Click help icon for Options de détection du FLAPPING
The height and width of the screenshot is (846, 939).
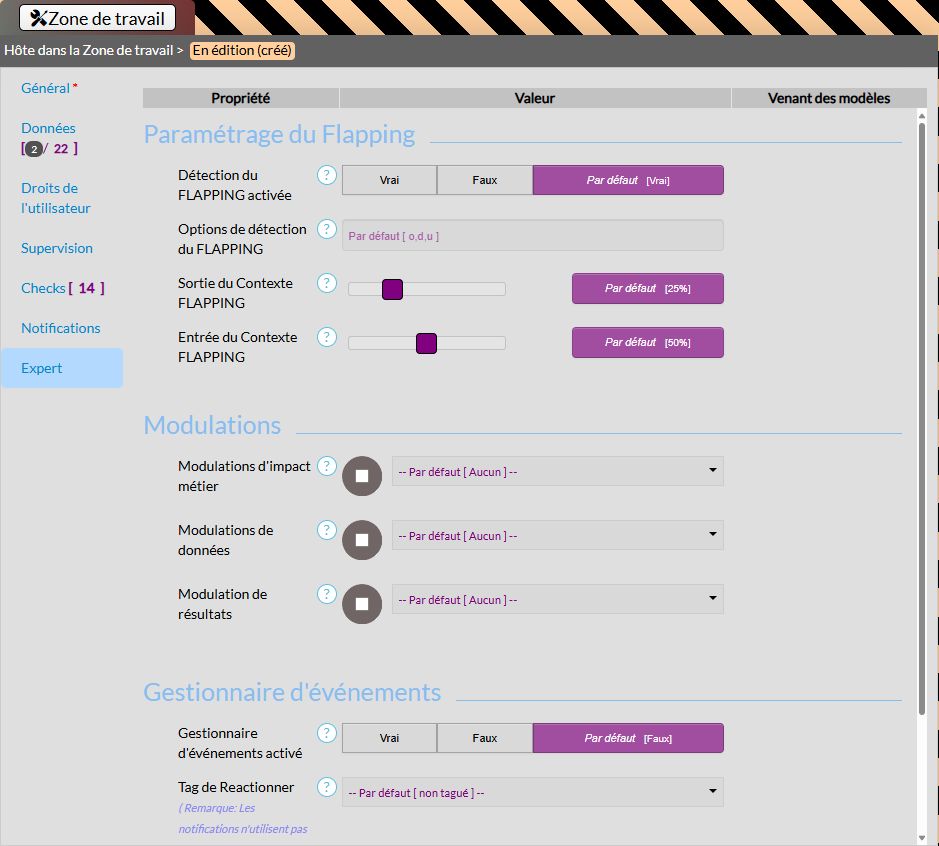click(x=327, y=229)
